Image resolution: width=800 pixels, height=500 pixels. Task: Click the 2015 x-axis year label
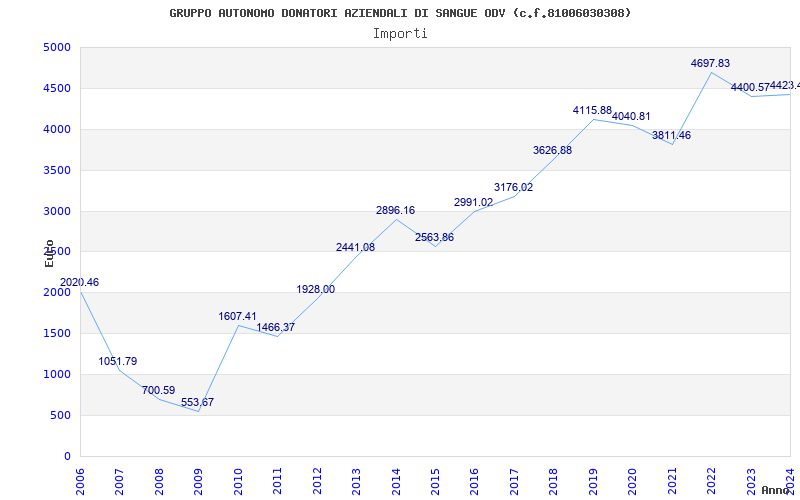pos(435,481)
